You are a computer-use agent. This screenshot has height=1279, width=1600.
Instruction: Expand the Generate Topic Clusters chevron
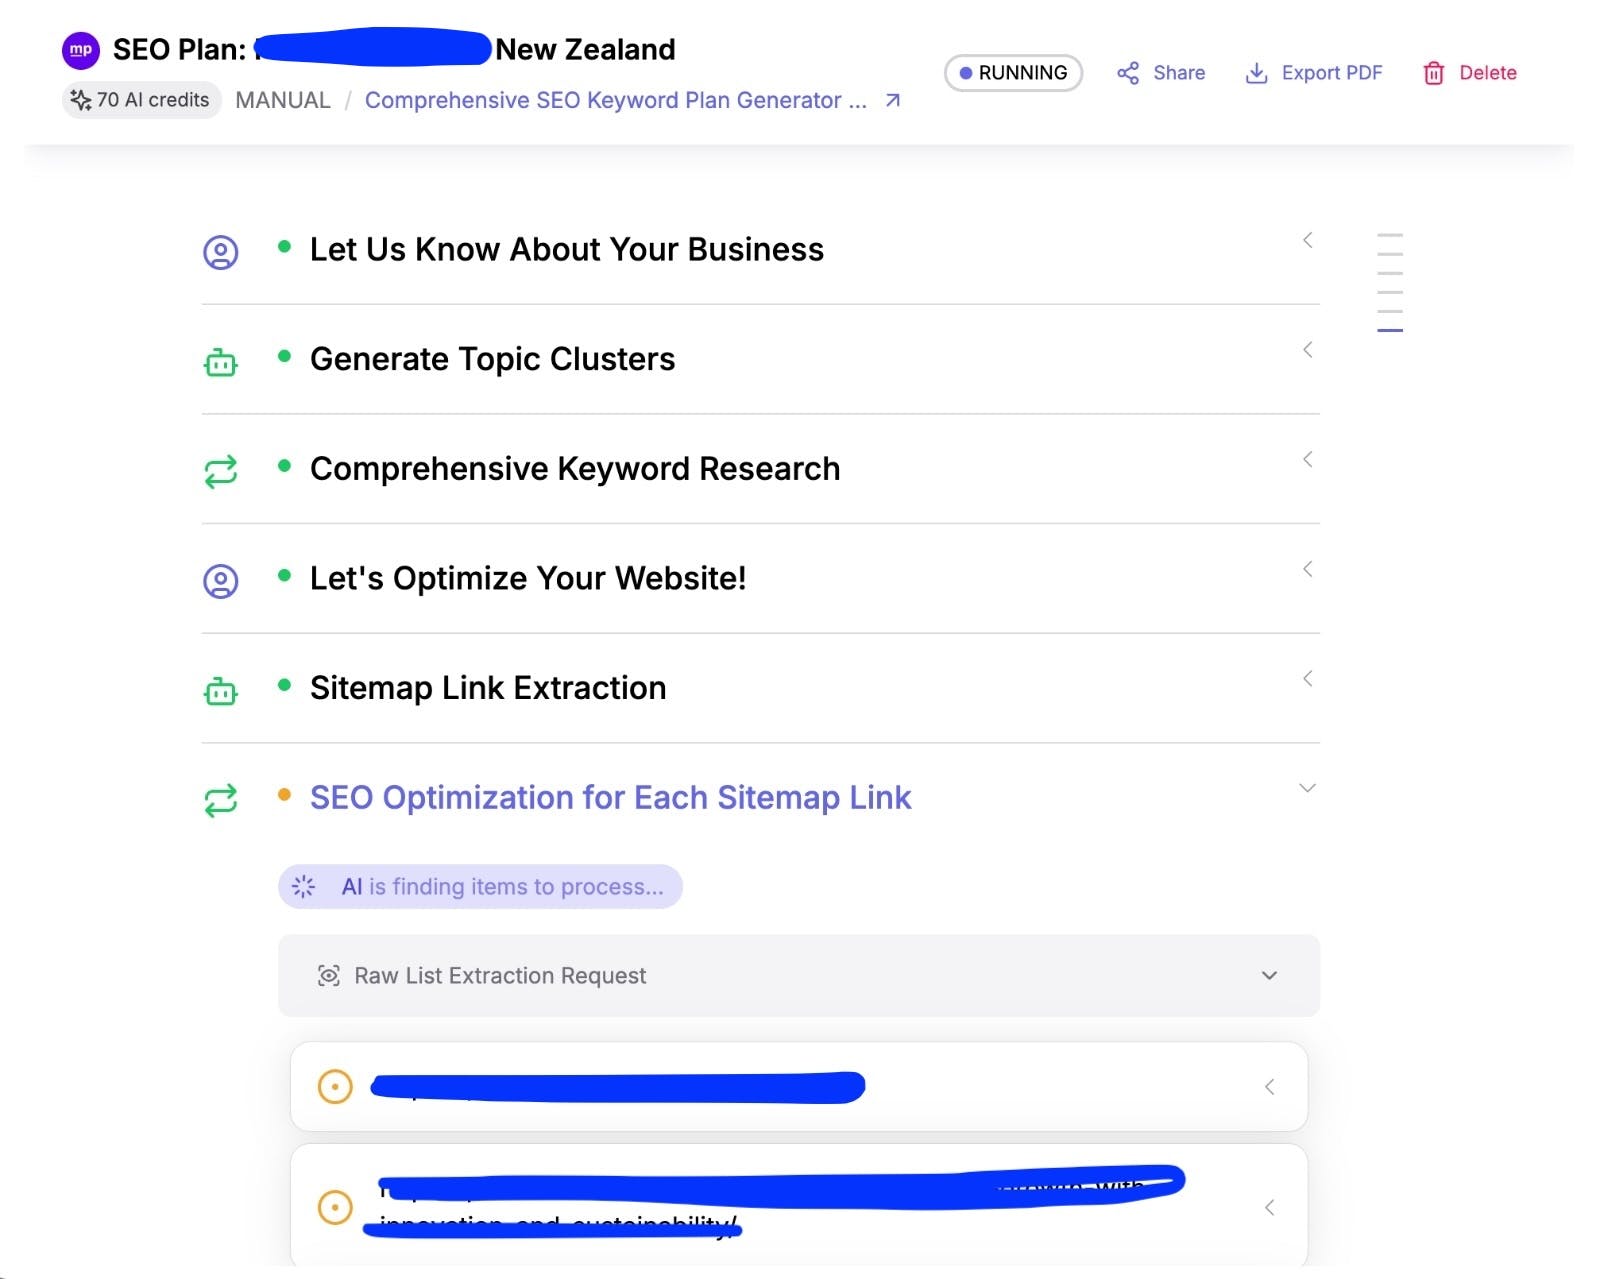pos(1307,350)
